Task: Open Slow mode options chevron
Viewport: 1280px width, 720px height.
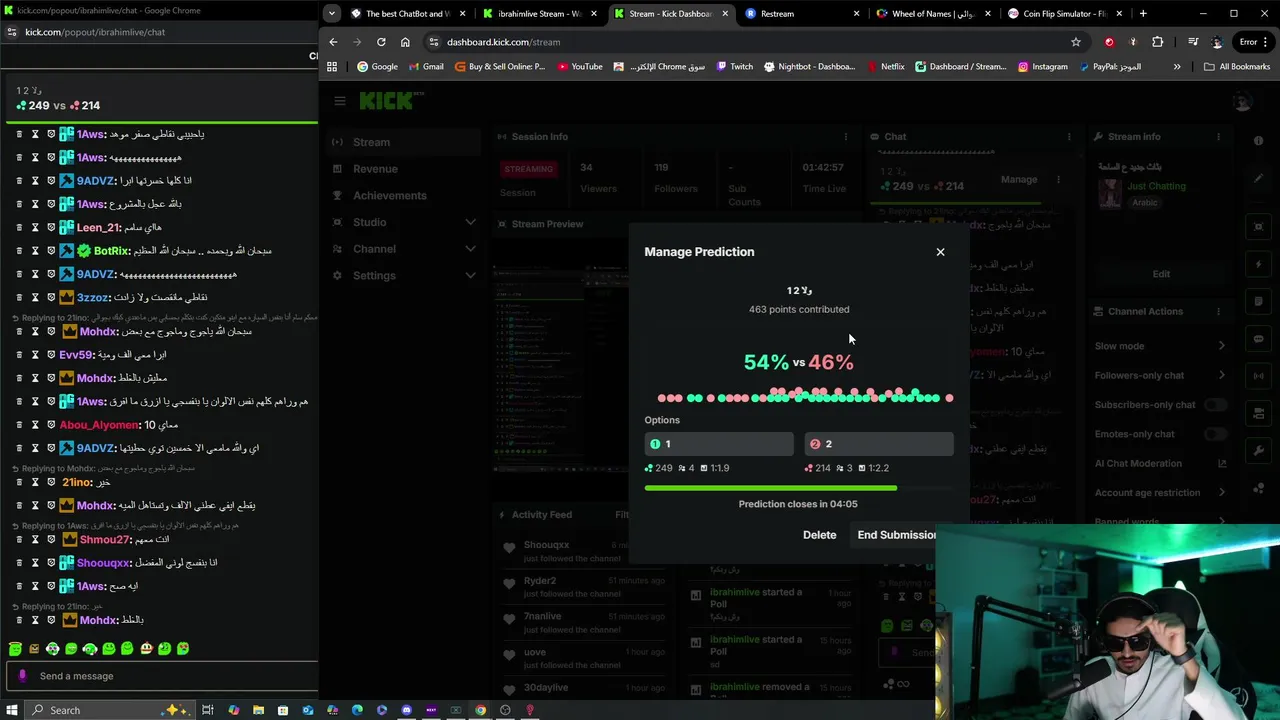Action: (1221, 346)
